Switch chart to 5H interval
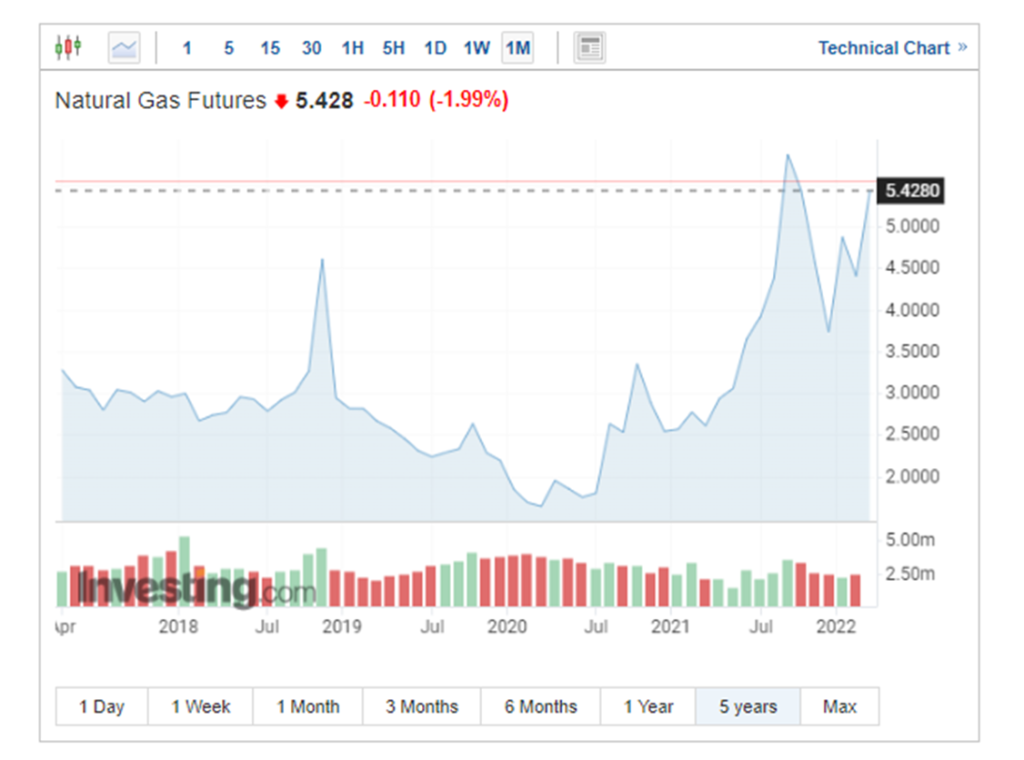This screenshot has width=1024, height=760. click(393, 48)
